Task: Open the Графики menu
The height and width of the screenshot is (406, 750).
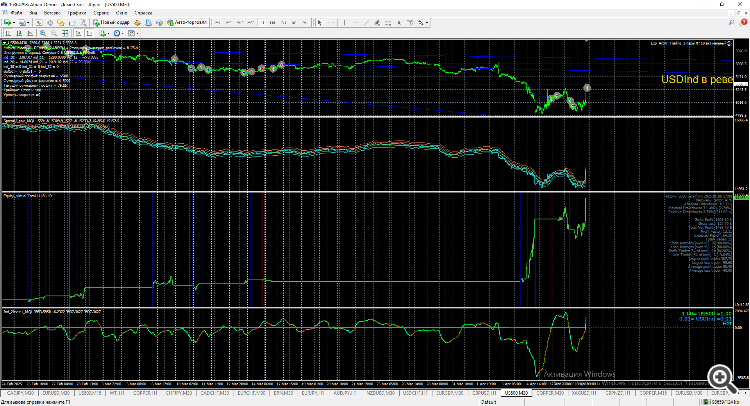Action: [77, 13]
